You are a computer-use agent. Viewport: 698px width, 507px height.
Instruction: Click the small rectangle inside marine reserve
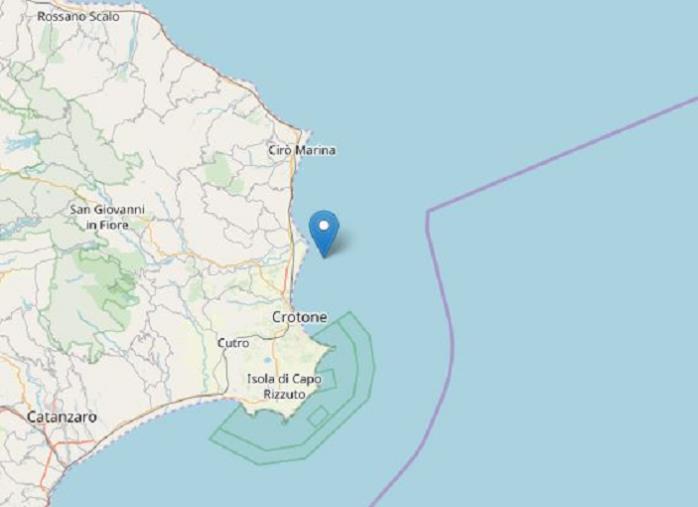[x=318, y=417]
